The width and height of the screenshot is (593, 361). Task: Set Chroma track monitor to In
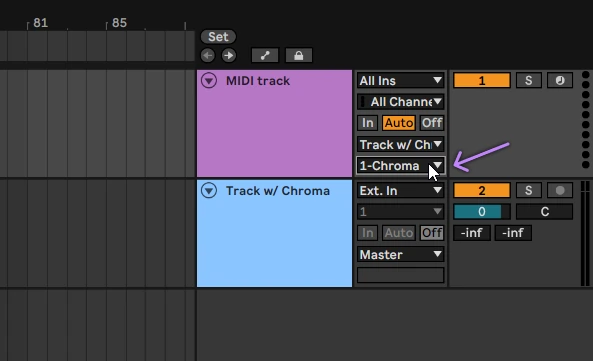click(x=368, y=233)
